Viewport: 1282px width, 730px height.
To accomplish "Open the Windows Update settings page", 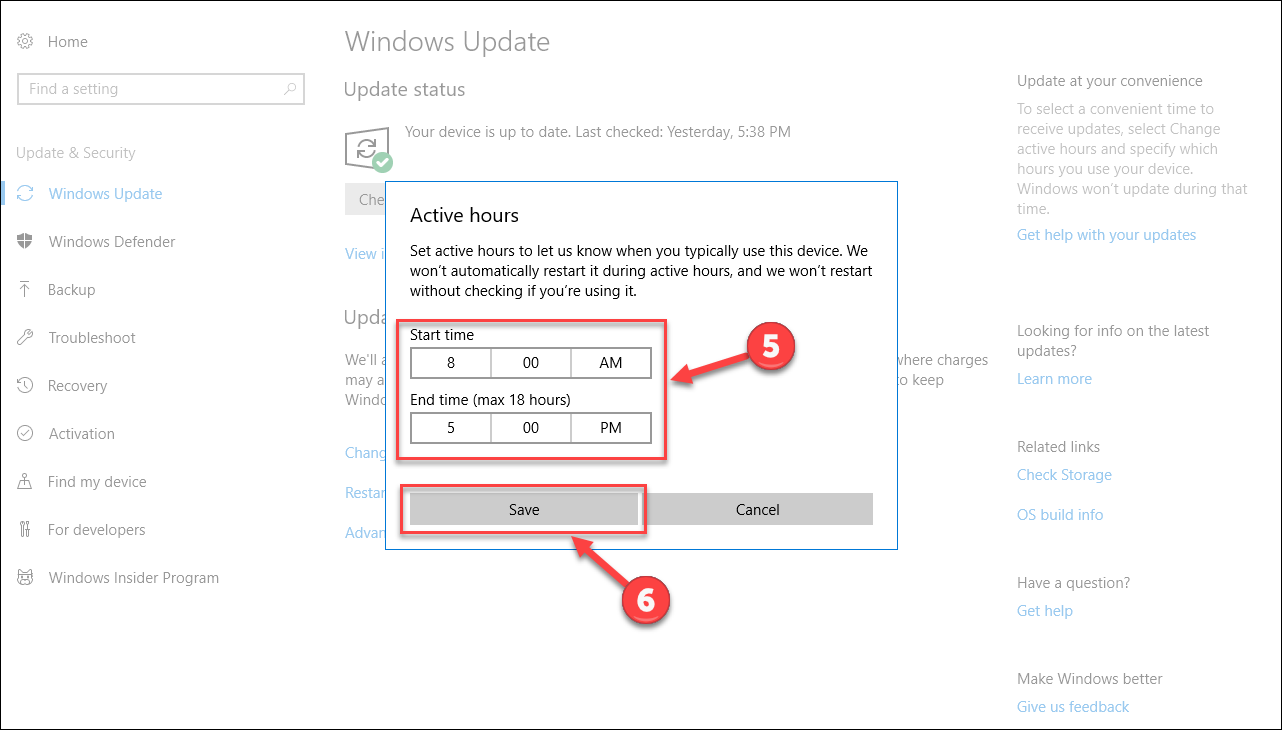I will pos(105,194).
